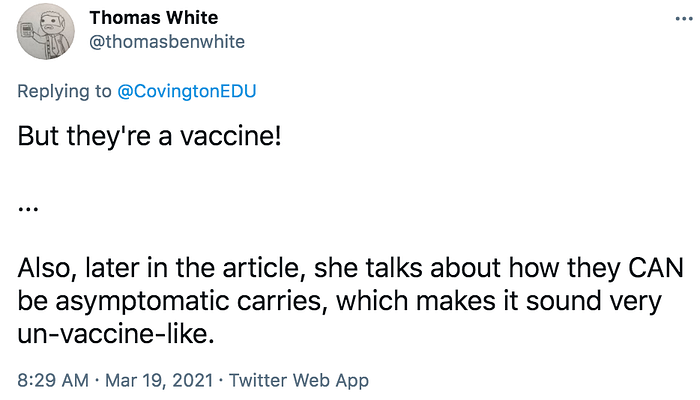
Task: Click the three-dot line in the tweet body
Action: click(28, 208)
